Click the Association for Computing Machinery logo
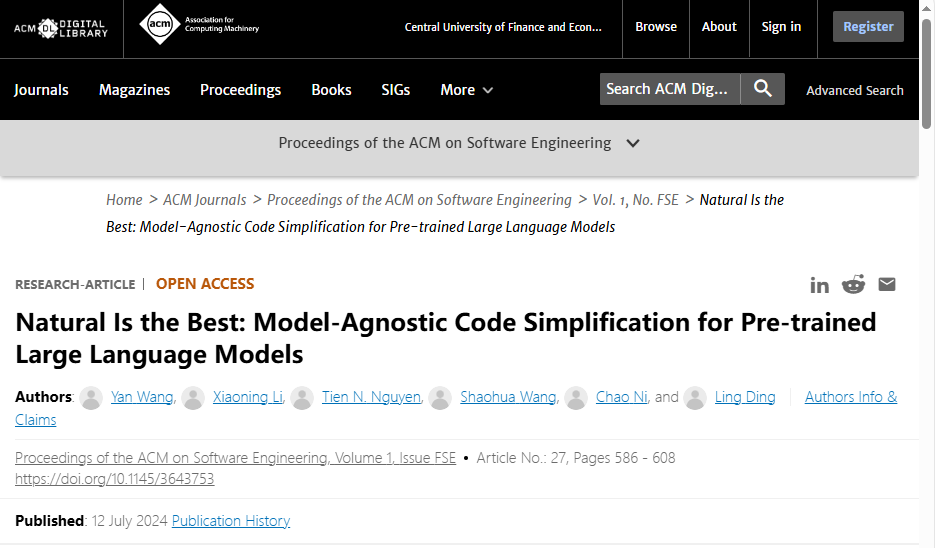The height and width of the screenshot is (548, 935). [199, 24]
